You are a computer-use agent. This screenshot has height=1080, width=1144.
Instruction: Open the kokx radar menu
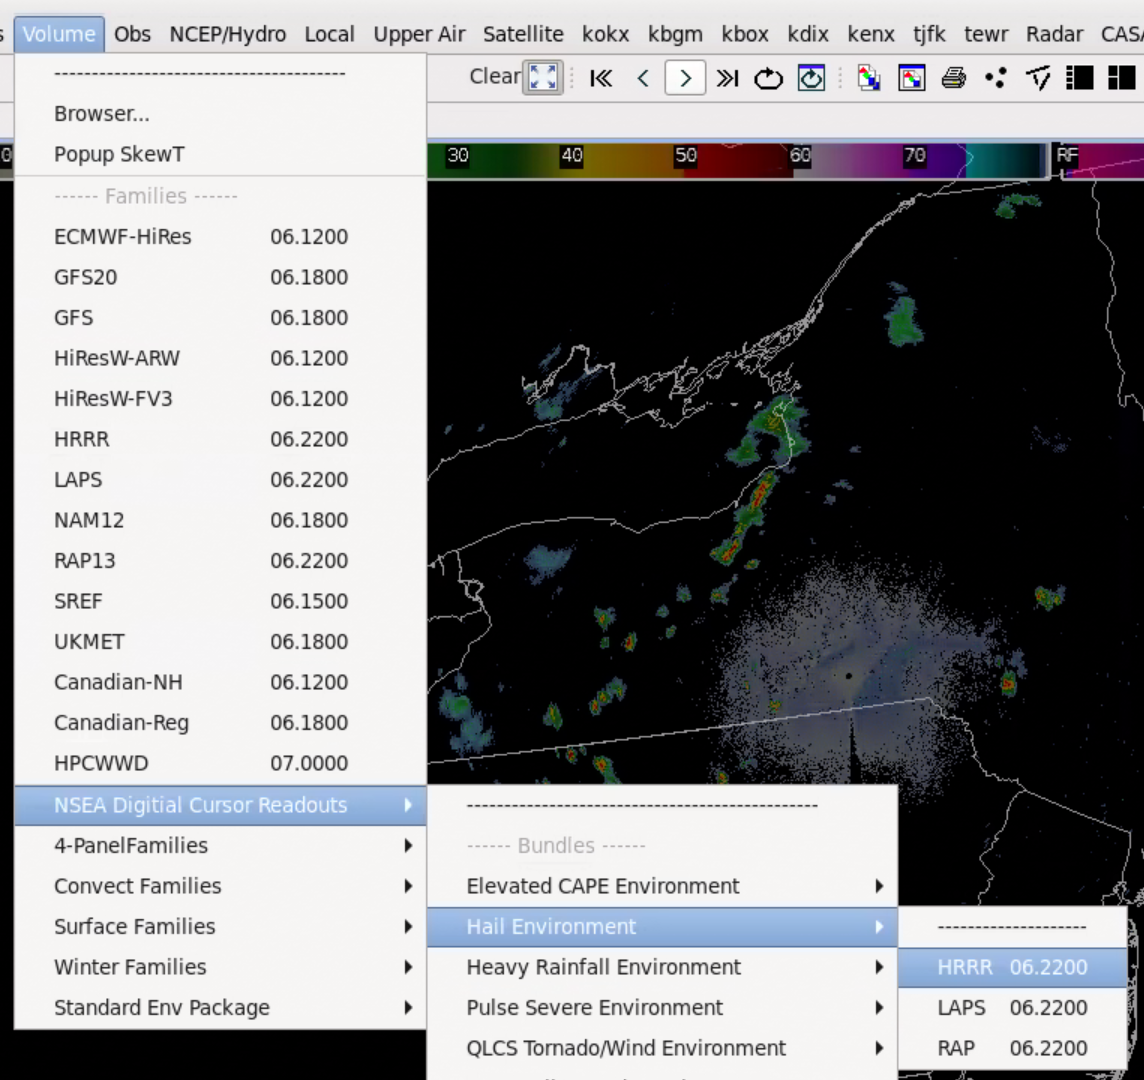pyautogui.click(x=606, y=34)
